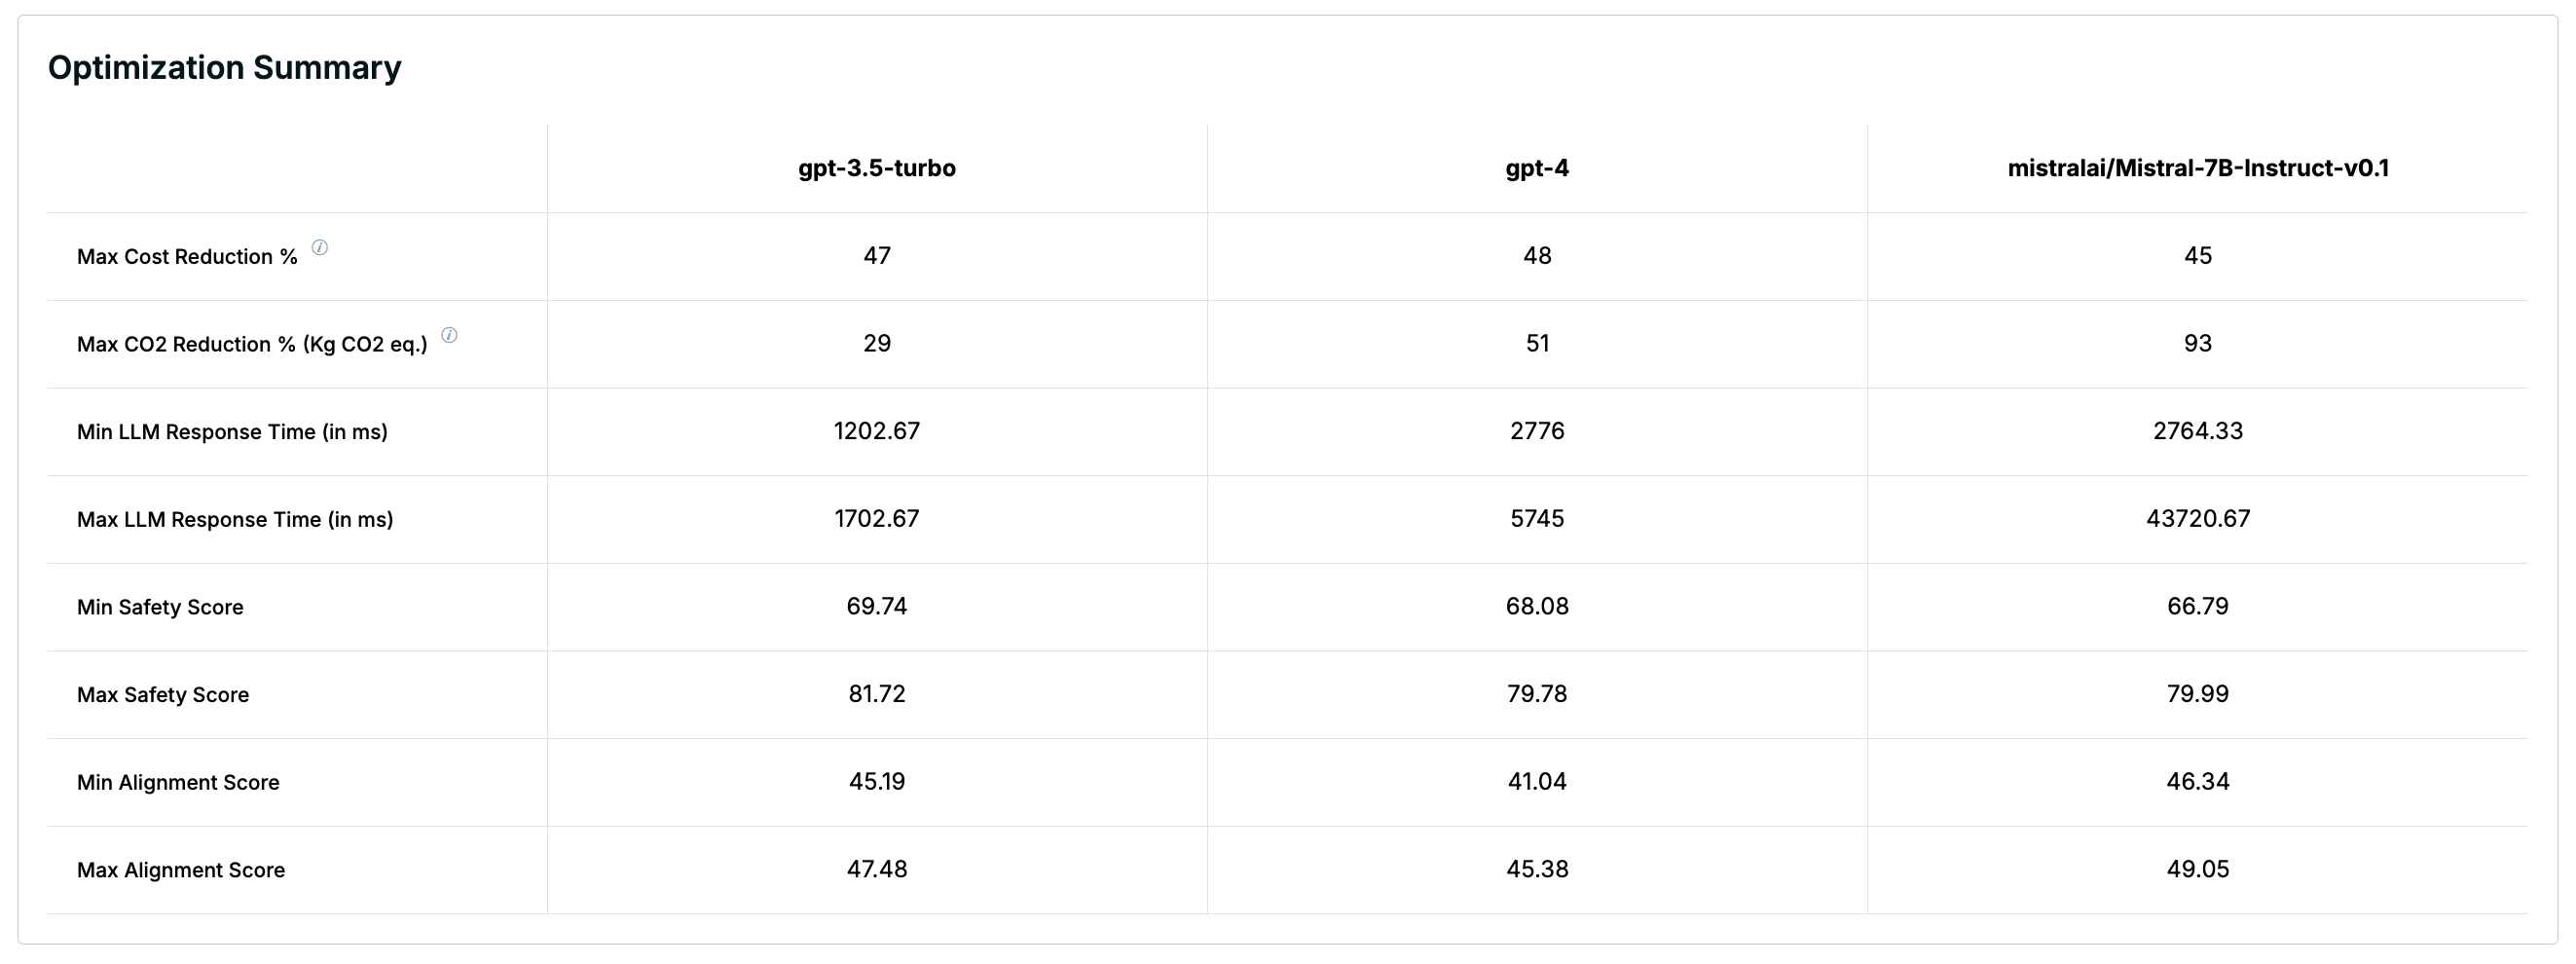This screenshot has height=964, width=2576.
Task: Click the Max Alignment Score row label
Action: (x=181, y=870)
